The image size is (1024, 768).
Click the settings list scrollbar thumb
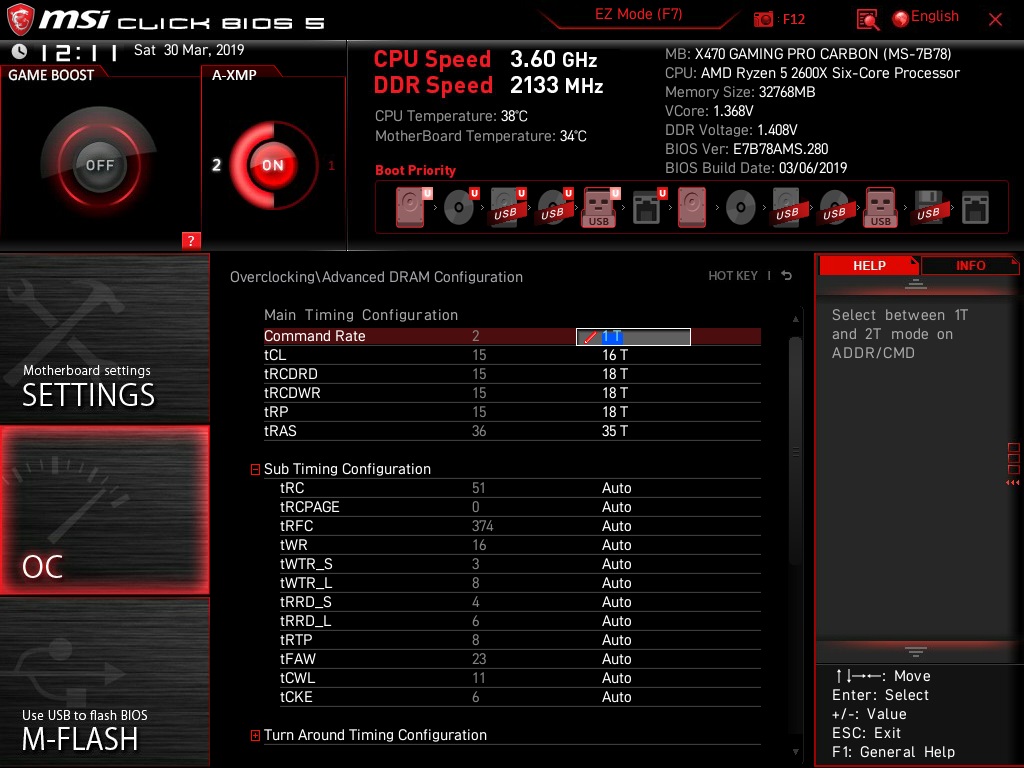(795, 451)
